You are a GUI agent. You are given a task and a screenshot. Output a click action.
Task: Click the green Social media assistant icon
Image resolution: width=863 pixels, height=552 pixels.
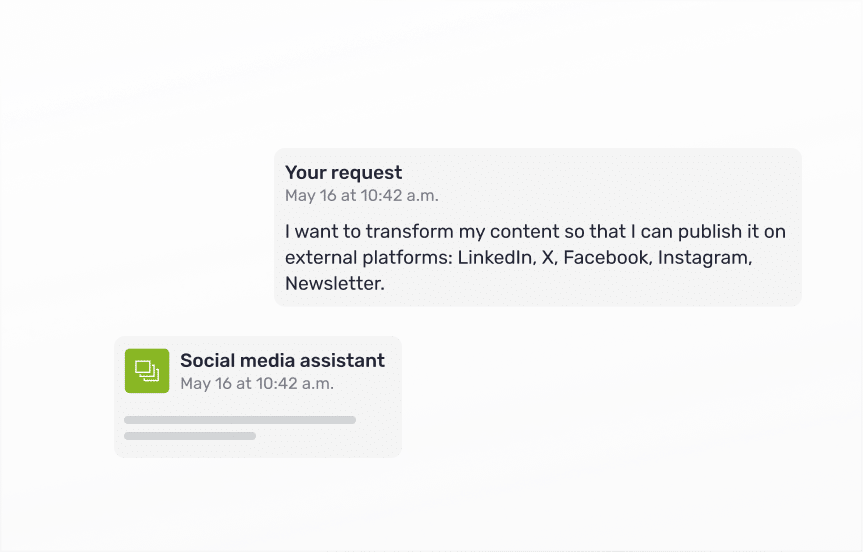(147, 371)
